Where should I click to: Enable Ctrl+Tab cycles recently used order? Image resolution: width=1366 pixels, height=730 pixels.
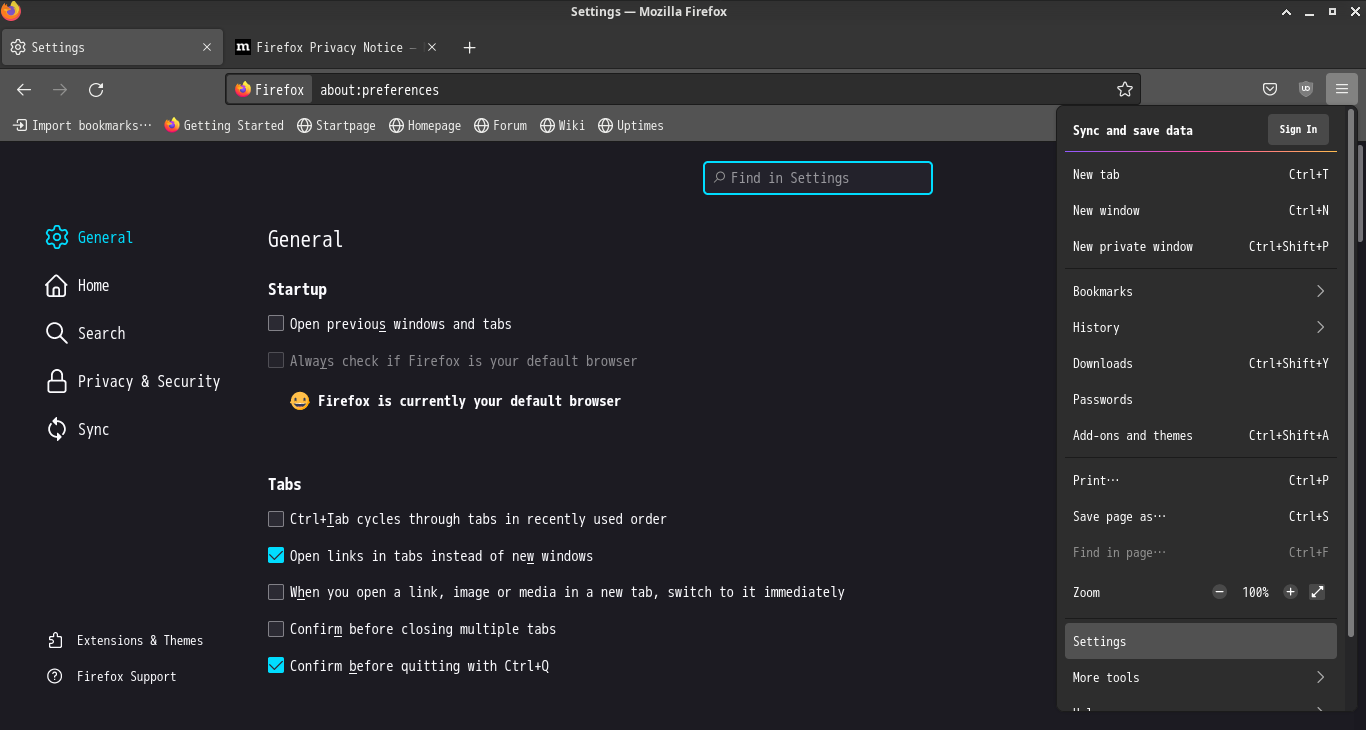(x=276, y=519)
